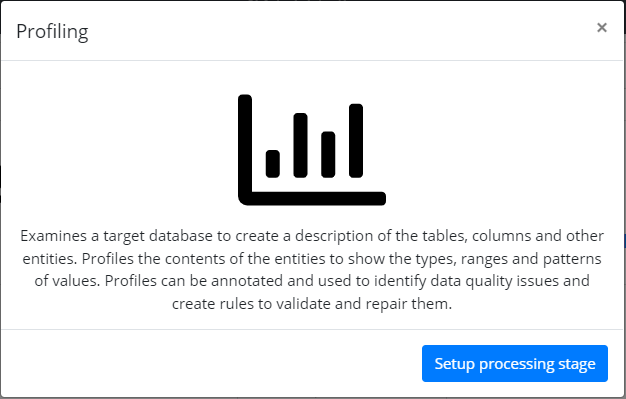This screenshot has width=626, height=399.
Task: Click the word 'entities' beginning the second line
Action: pyautogui.click(x=48, y=259)
